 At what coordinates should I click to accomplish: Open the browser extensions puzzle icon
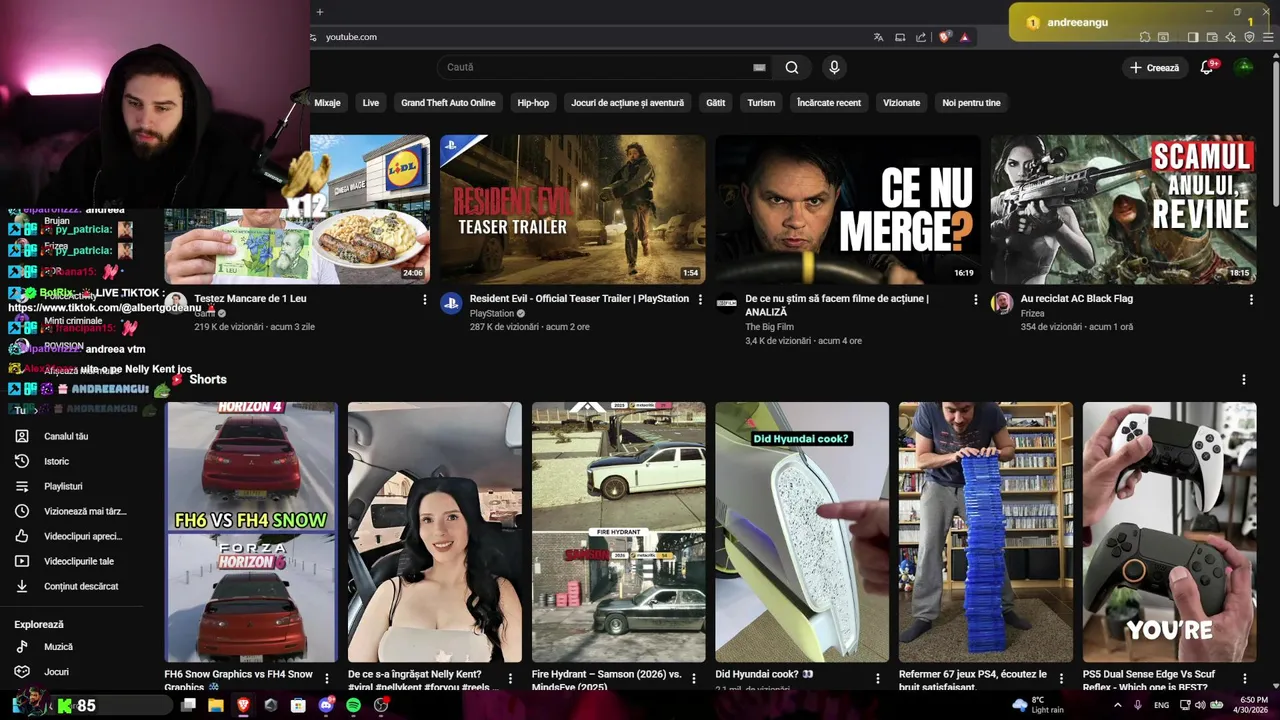point(1145,37)
